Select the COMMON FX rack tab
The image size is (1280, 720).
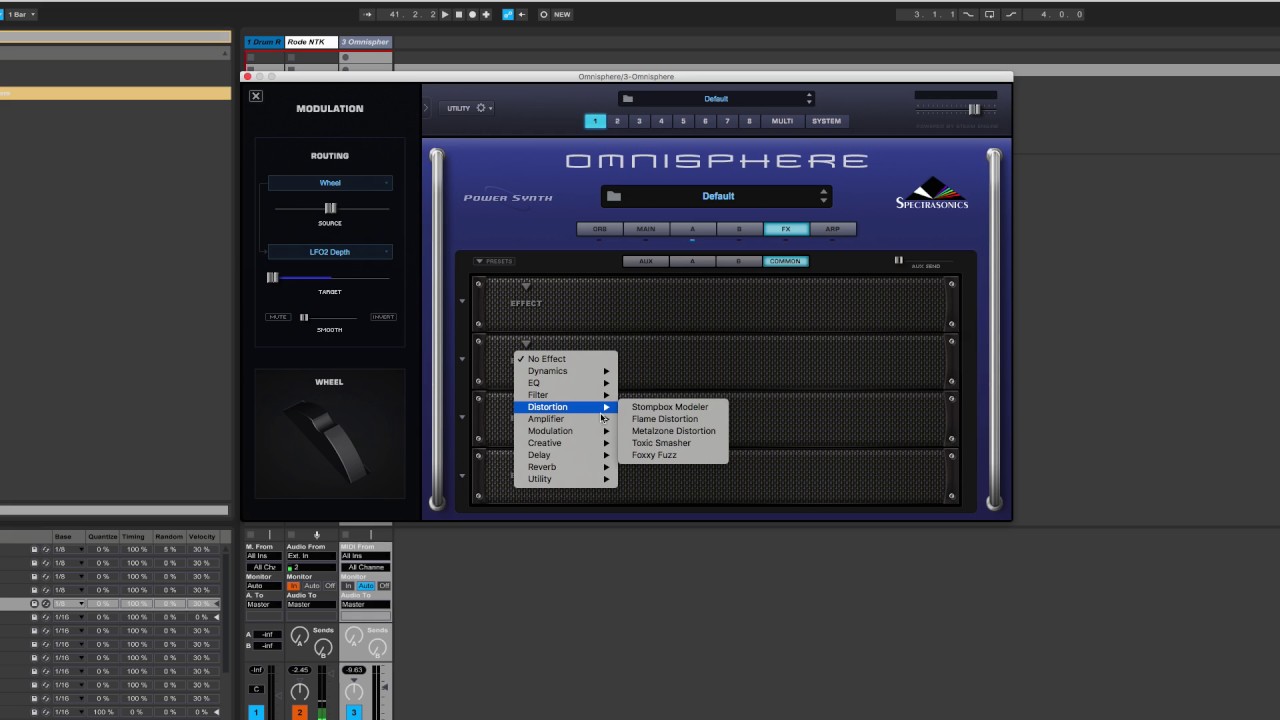(785, 261)
